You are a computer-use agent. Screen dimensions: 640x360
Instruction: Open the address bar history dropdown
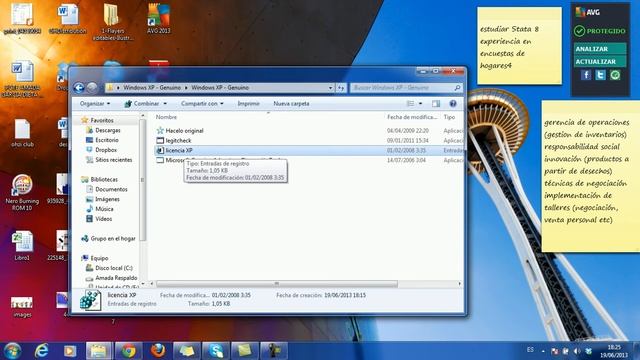point(331,88)
